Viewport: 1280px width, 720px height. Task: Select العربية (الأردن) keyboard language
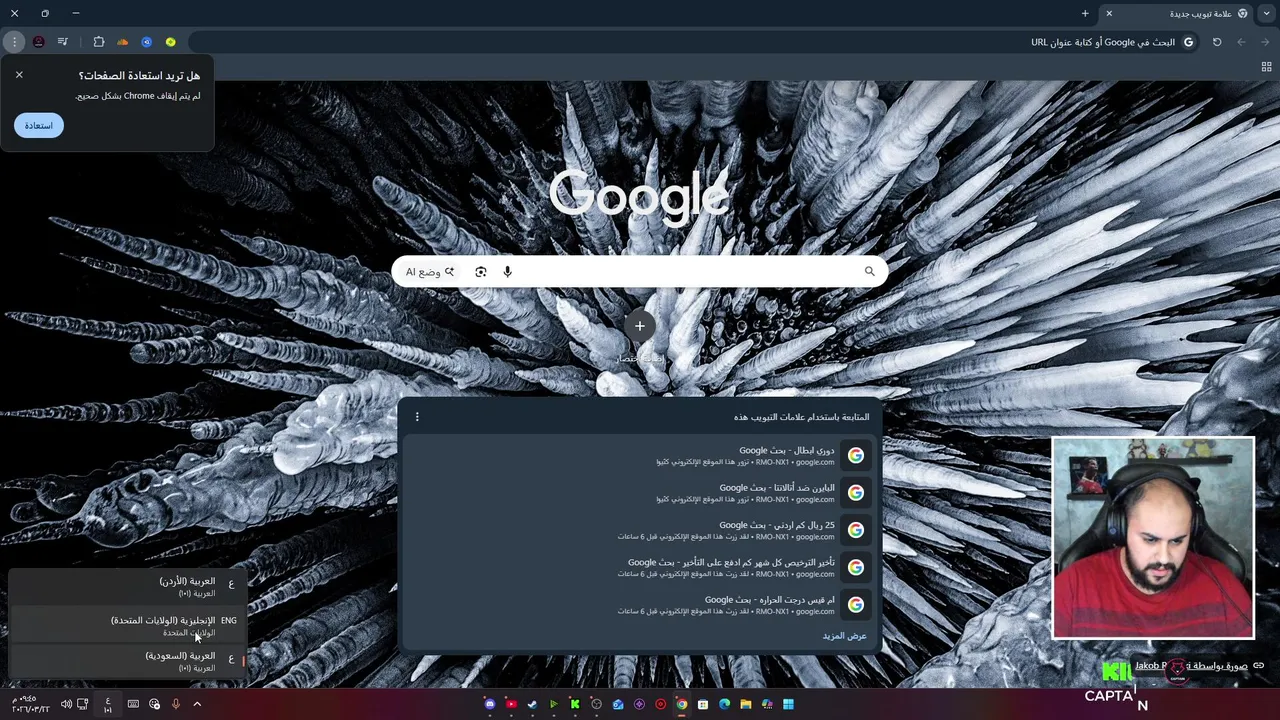point(127,587)
